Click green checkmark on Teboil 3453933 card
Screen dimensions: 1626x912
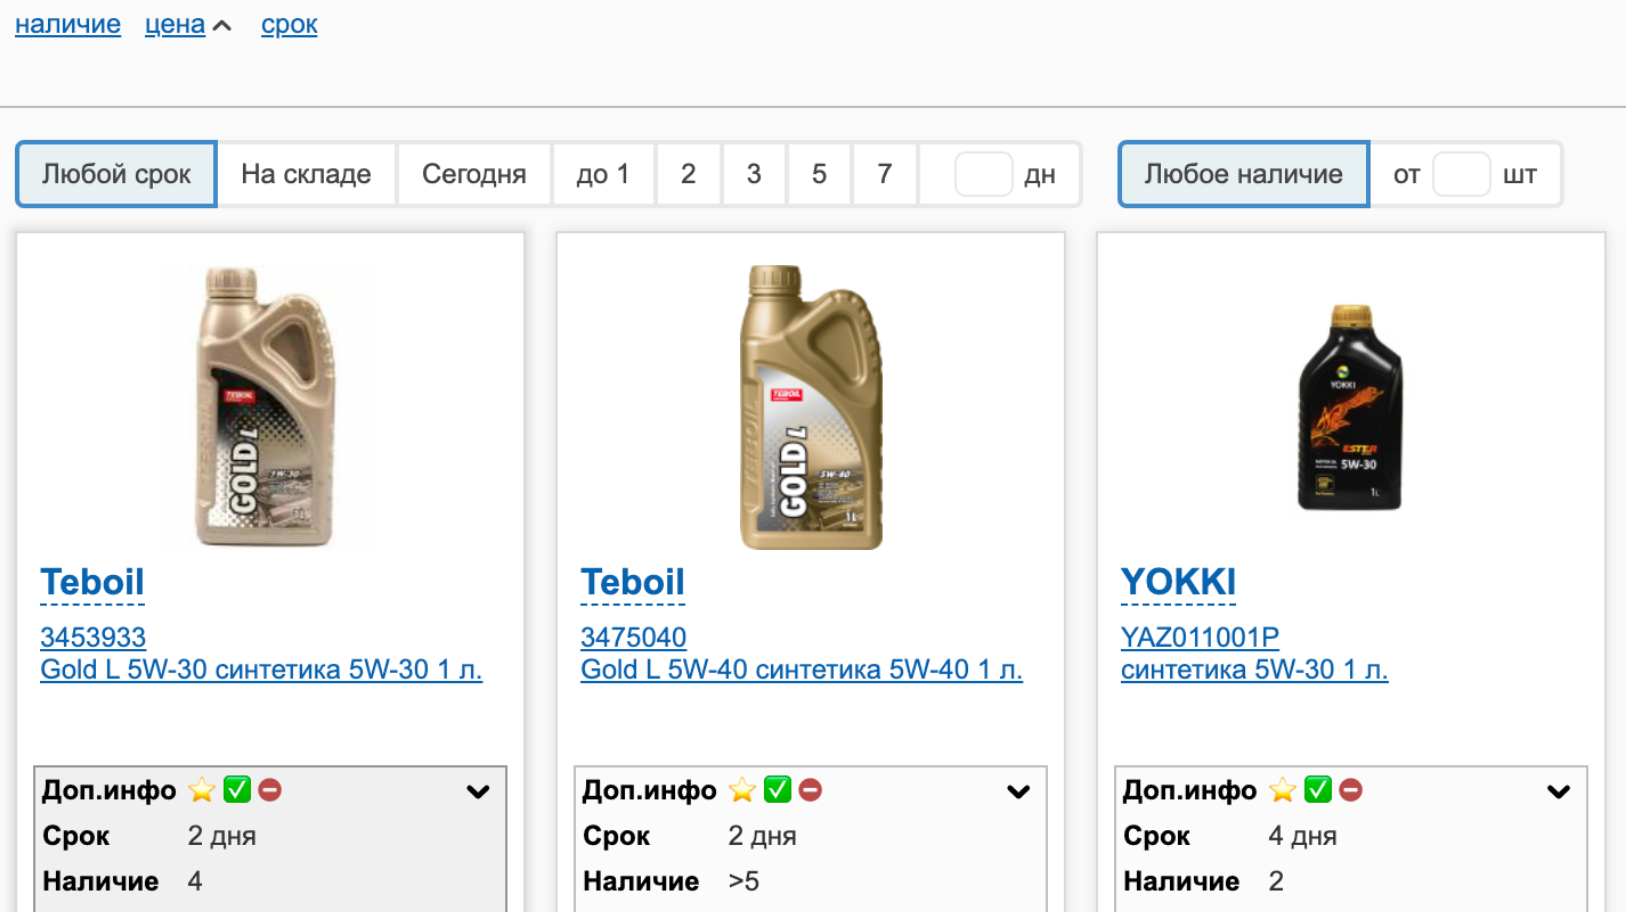[x=237, y=790]
